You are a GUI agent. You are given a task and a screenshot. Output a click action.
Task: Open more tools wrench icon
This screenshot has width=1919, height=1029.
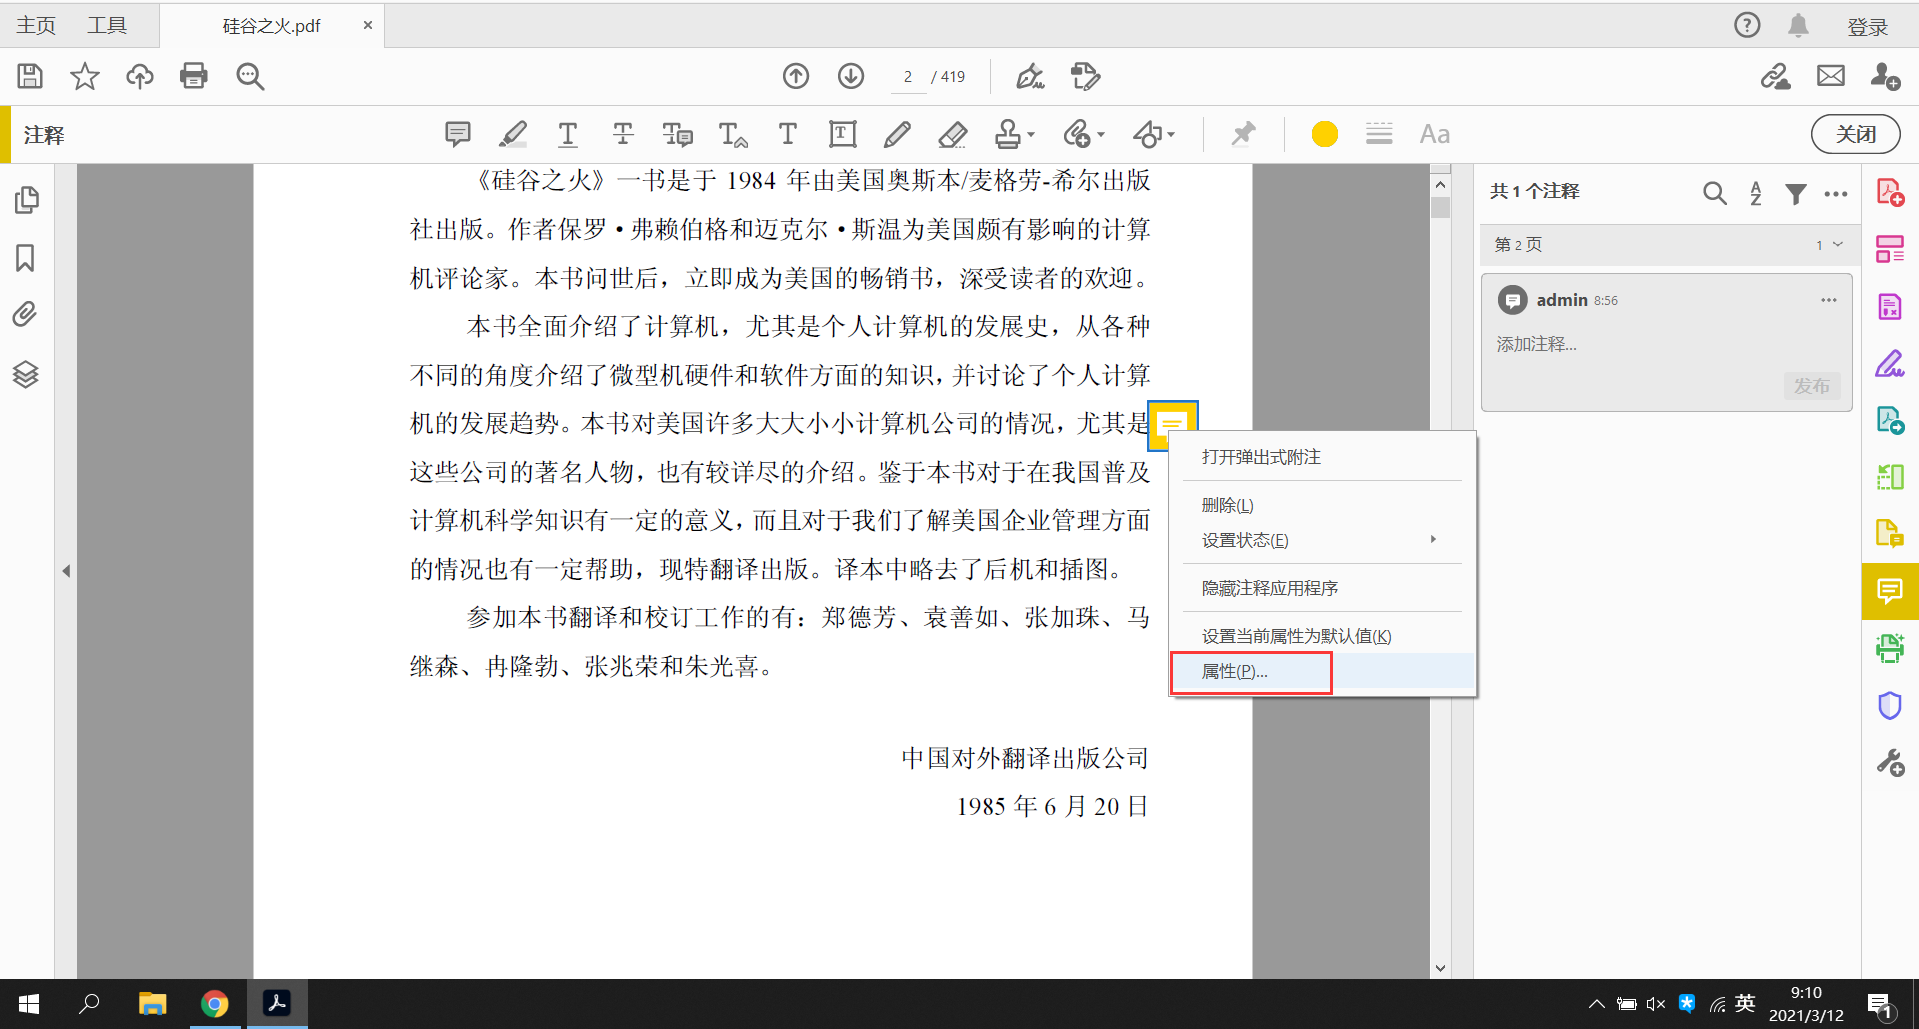[x=1890, y=763]
